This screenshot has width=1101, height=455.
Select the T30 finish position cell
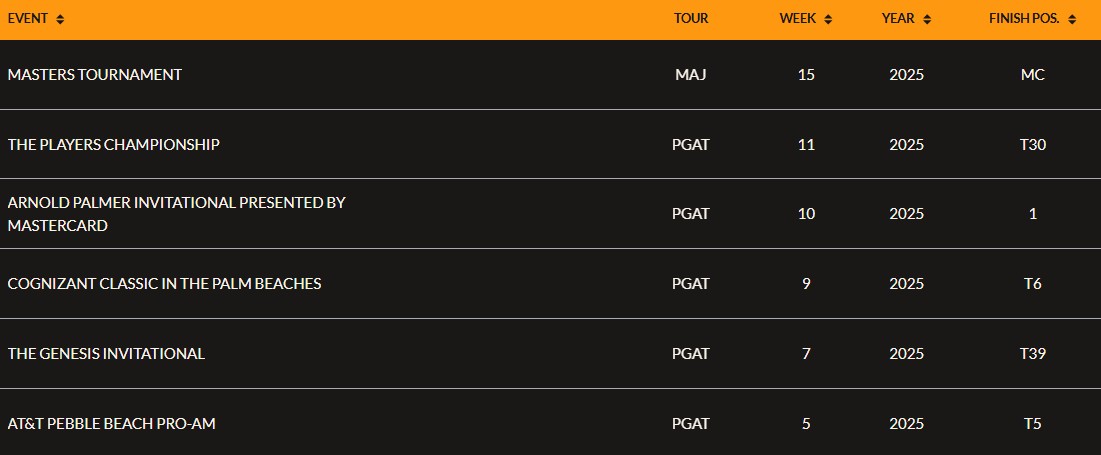[x=1033, y=145]
